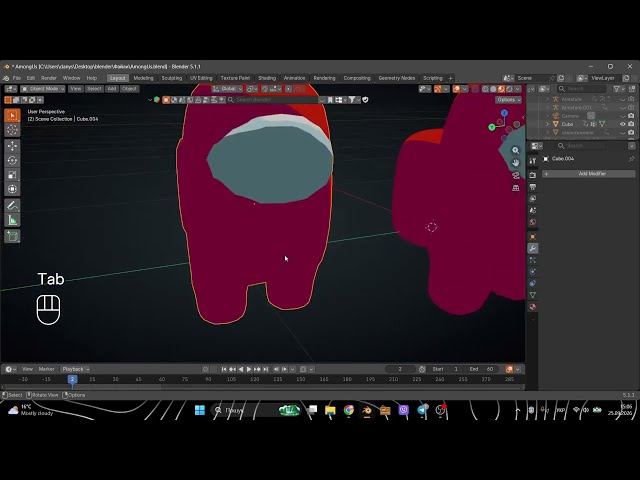Image resolution: width=640 pixels, height=480 pixels.
Task: Switch to the Sculpting workspace tab
Action: [x=171, y=78]
